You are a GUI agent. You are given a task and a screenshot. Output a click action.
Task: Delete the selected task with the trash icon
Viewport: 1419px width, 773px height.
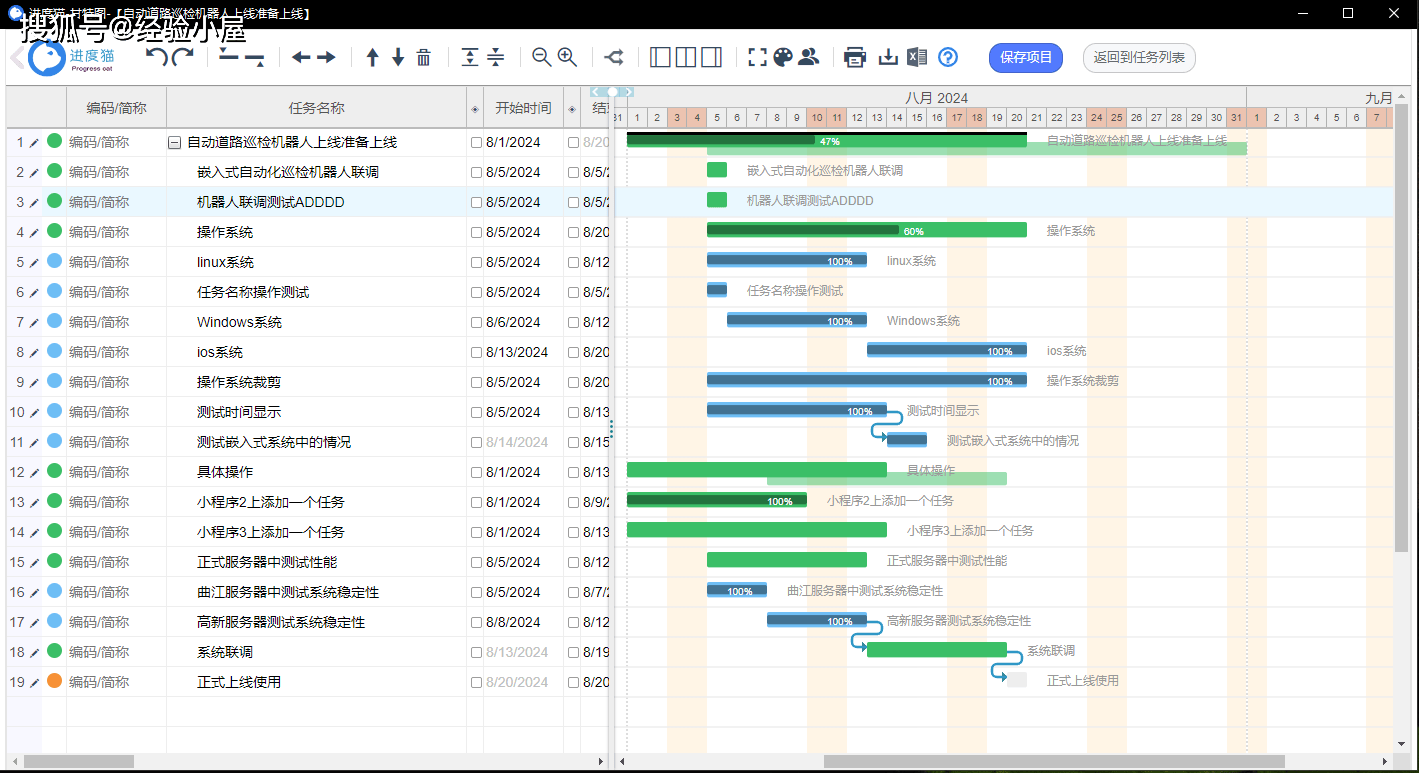click(424, 57)
